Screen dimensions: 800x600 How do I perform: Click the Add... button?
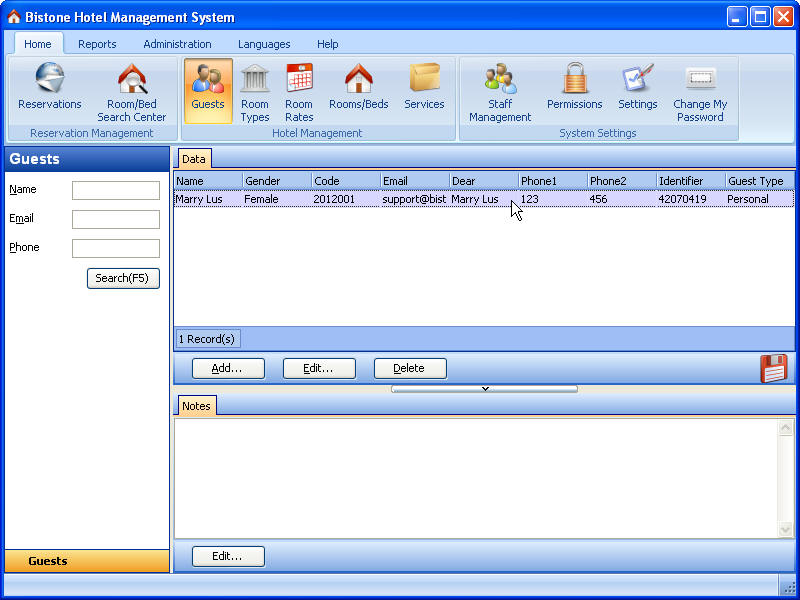pyautogui.click(x=228, y=368)
